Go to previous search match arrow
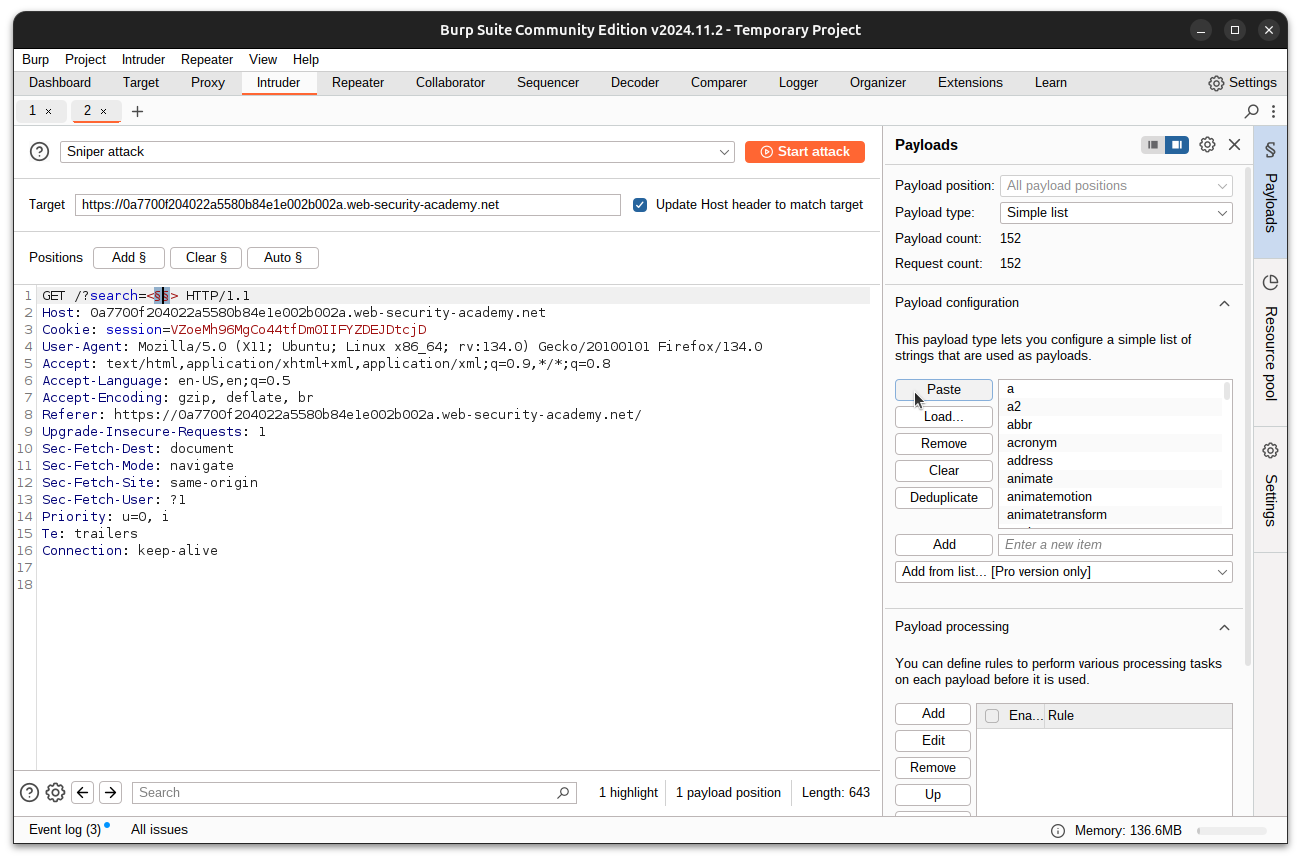 click(x=83, y=792)
